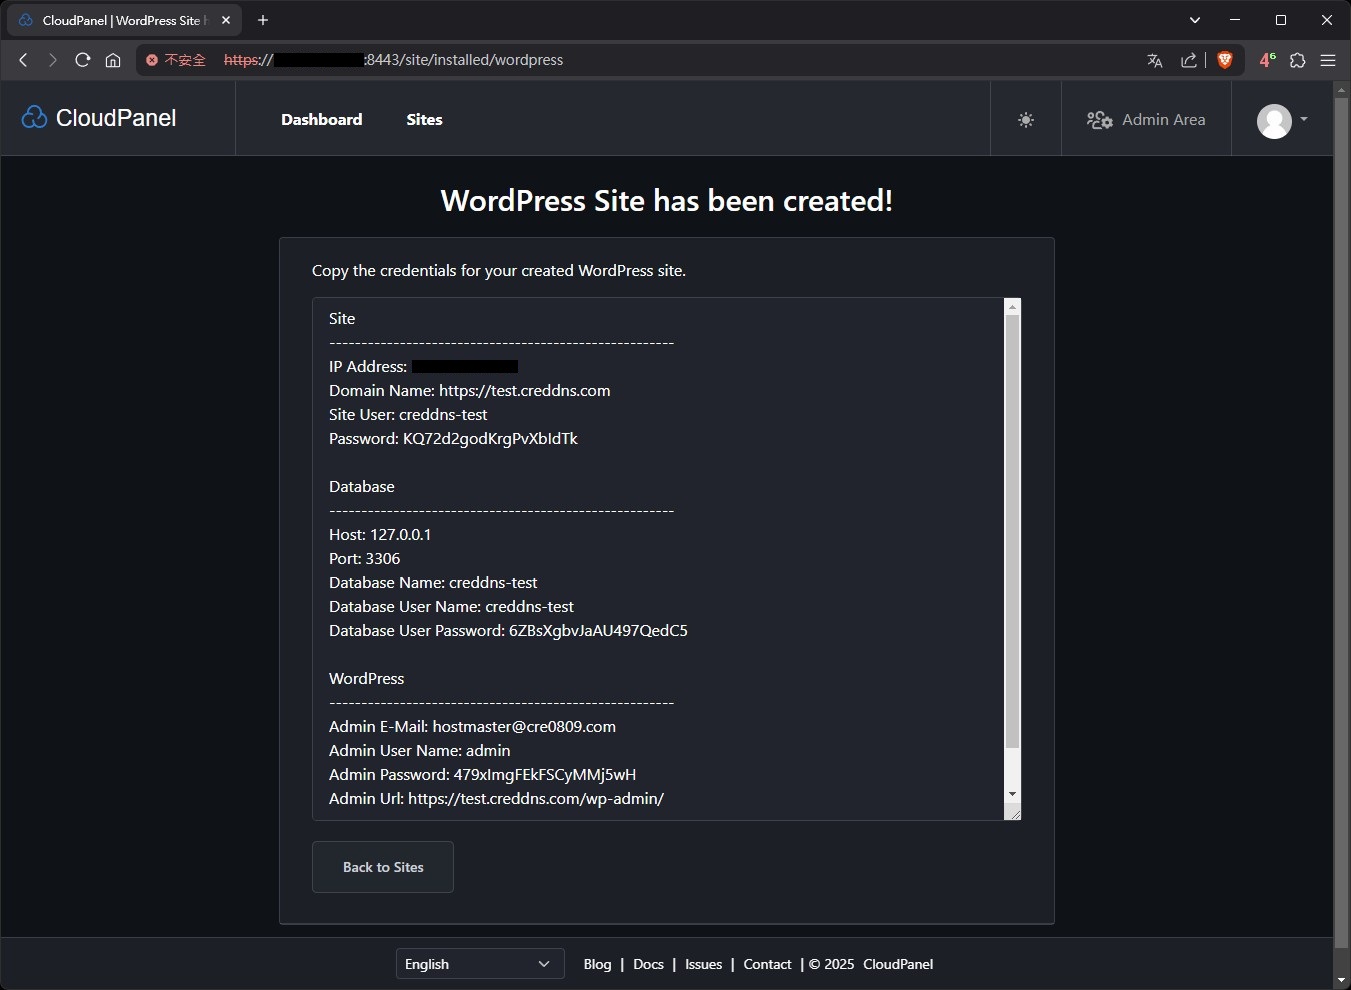Open the Docs footer link
The width and height of the screenshot is (1351, 990).
(648, 964)
